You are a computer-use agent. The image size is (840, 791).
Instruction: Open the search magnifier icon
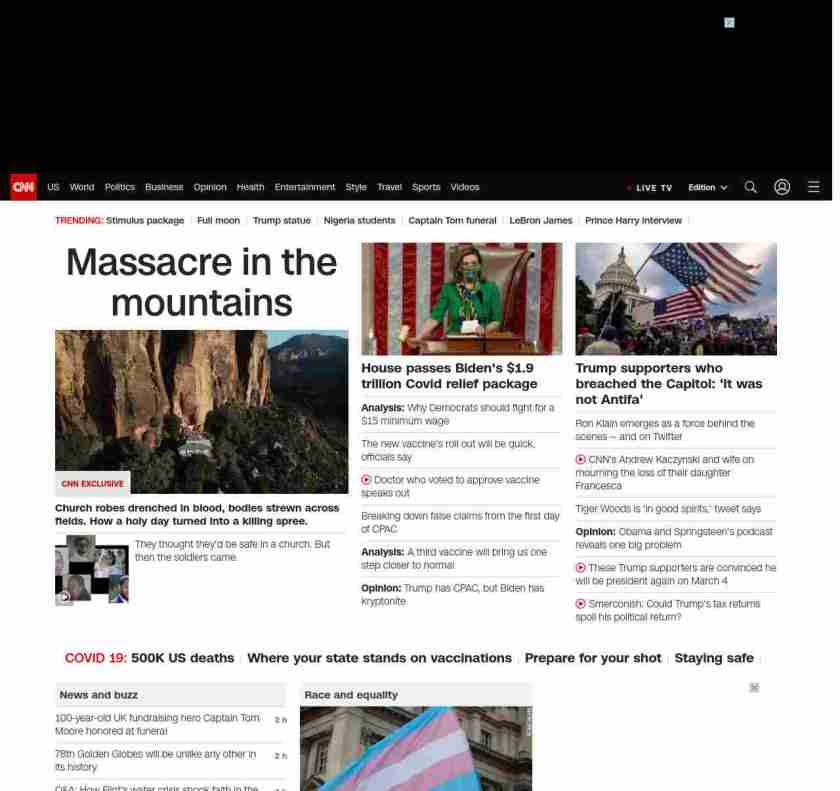click(751, 187)
